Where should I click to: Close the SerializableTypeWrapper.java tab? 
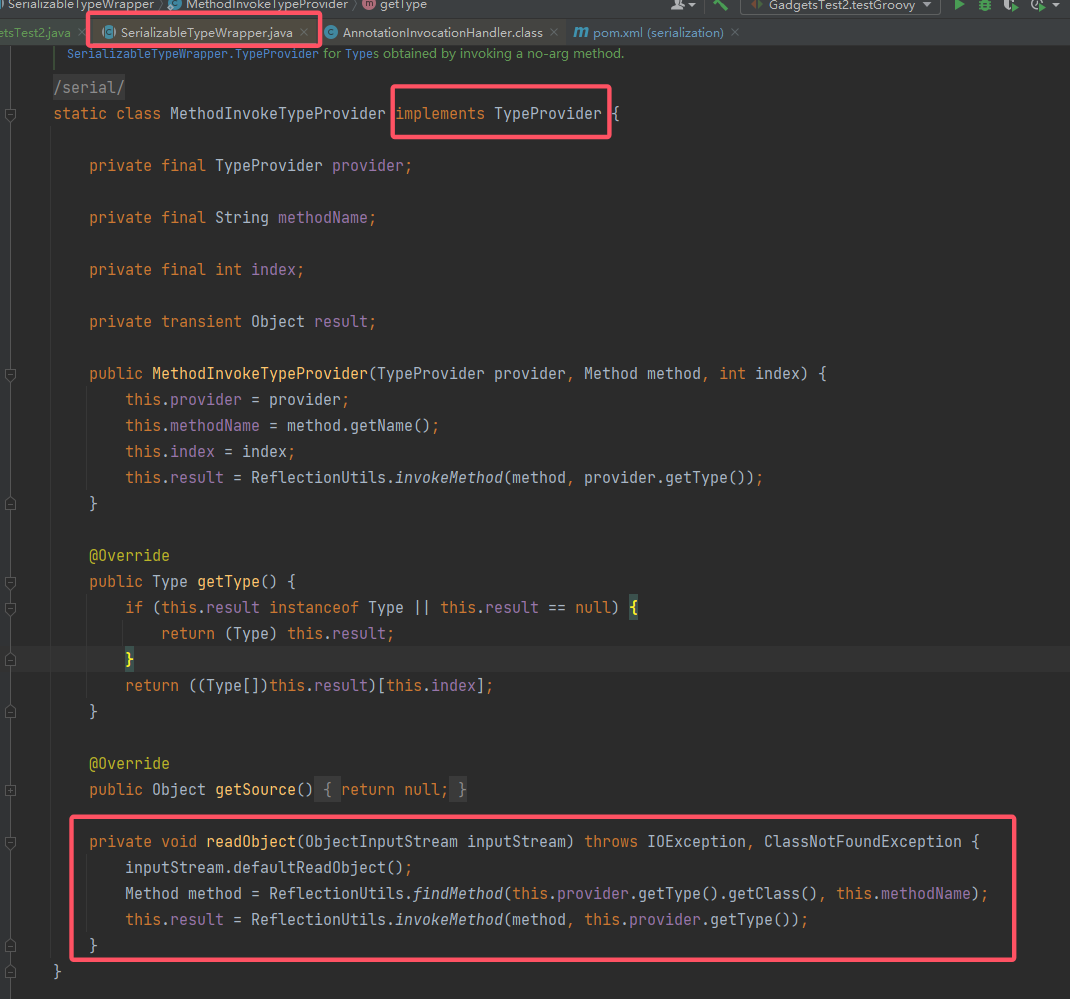tap(304, 33)
